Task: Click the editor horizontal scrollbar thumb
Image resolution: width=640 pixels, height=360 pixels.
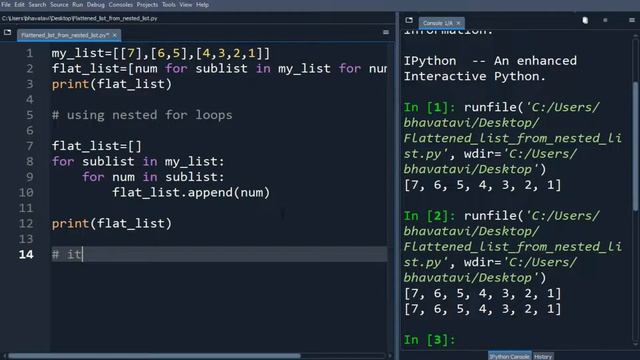Action: [x=154, y=356]
